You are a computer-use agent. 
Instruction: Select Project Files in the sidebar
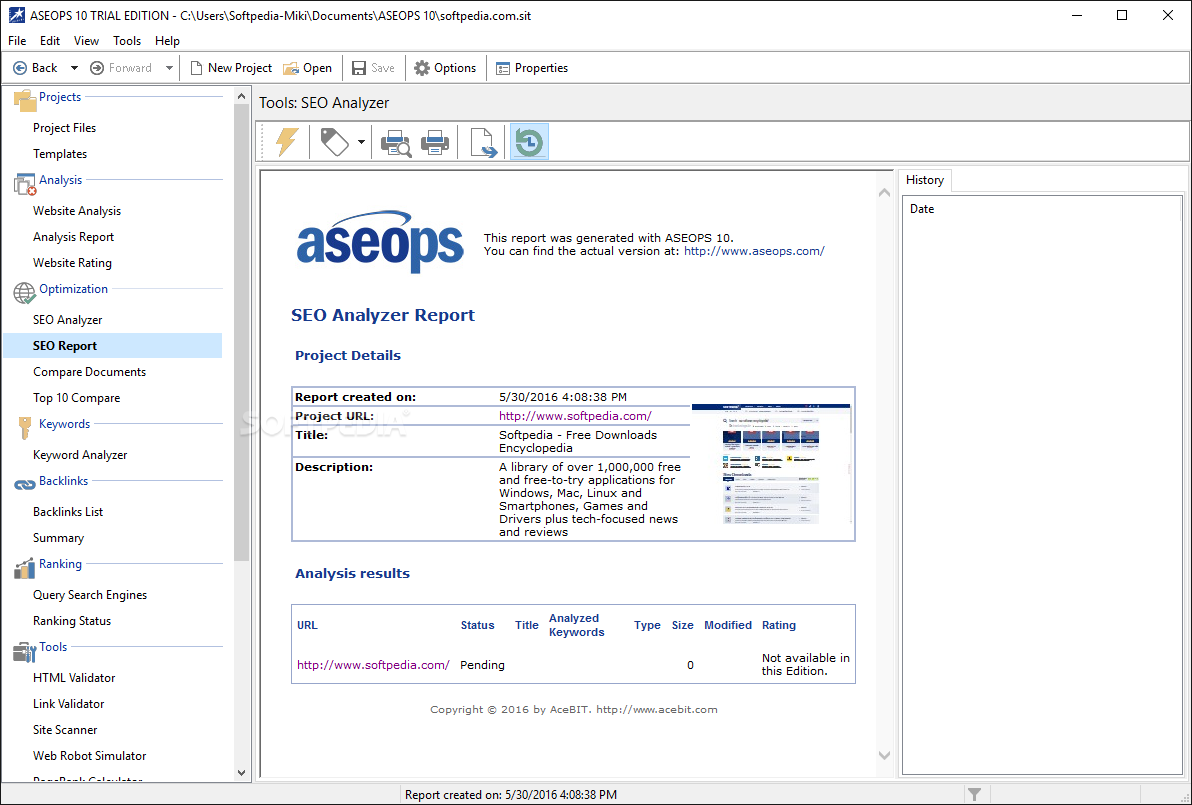pyautogui.click(x=65, y=128)
